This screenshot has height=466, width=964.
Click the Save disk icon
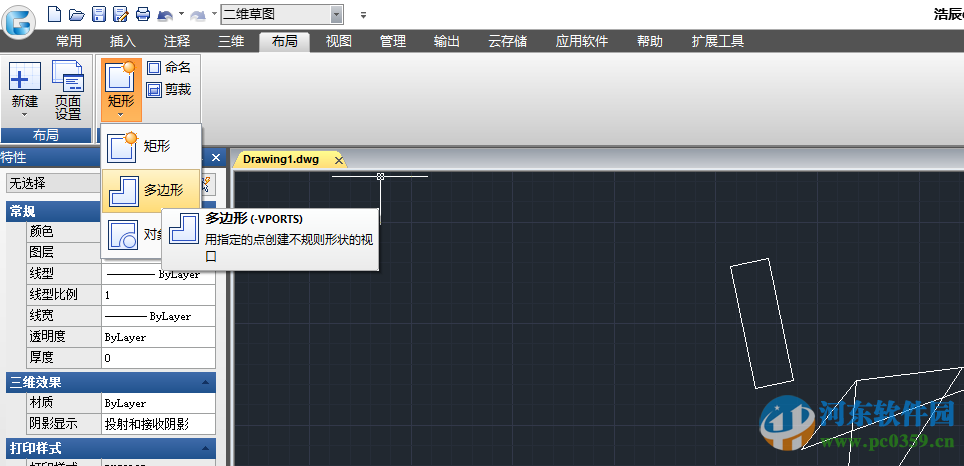point(98,14)
